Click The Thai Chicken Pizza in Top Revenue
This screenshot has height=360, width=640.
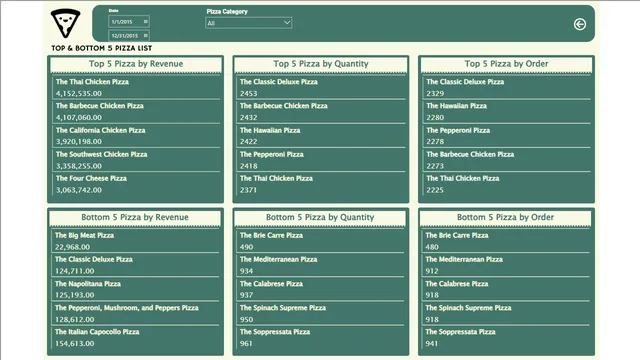[92, 82]
